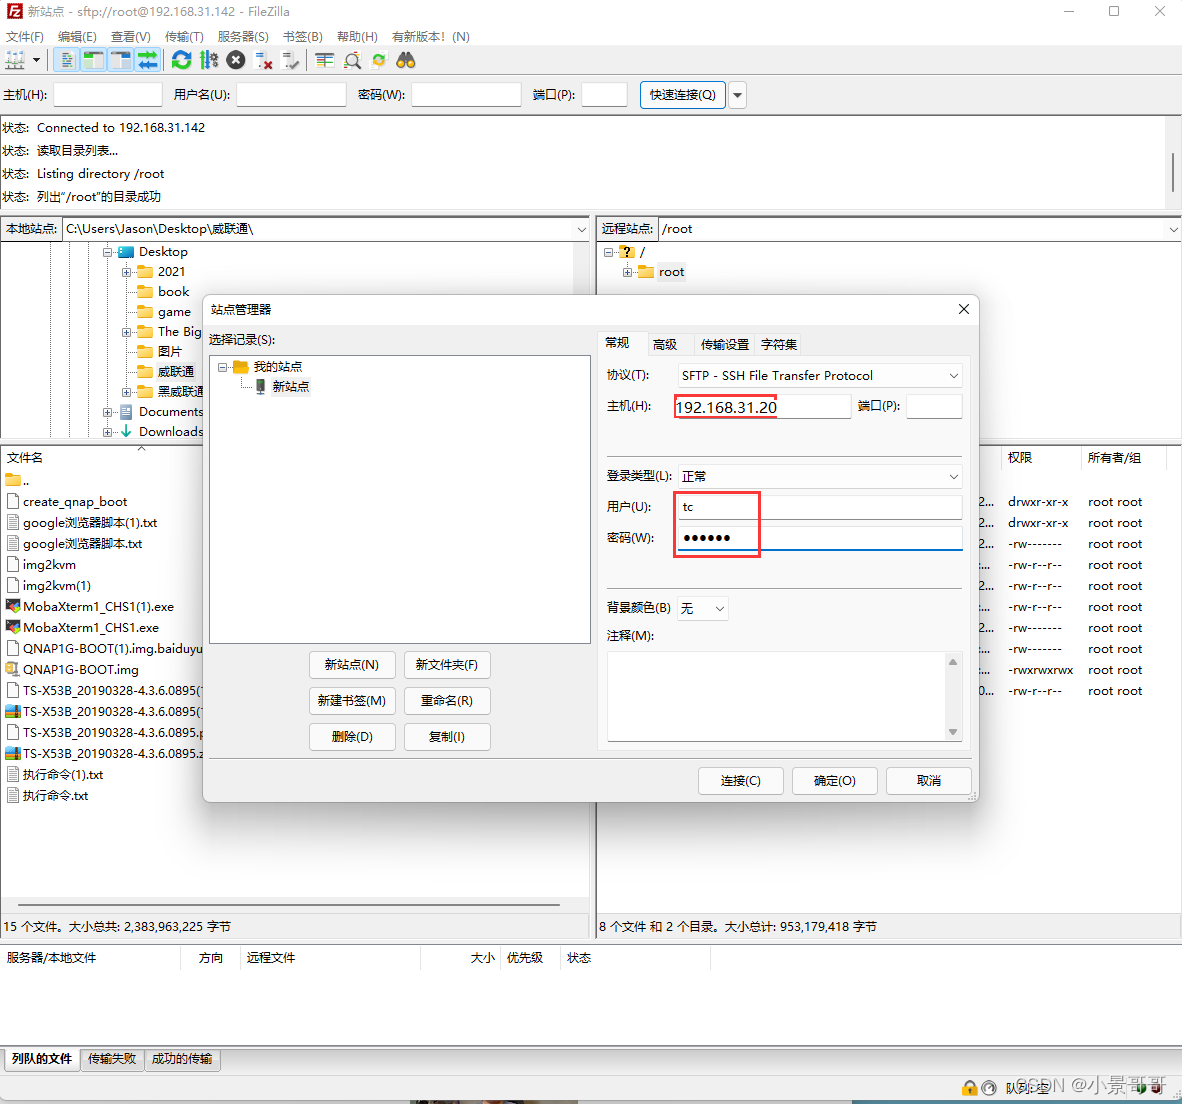Click the 连接(C) connect button
Viewport: 1182px width, 1104px height.
coord(741,781)
